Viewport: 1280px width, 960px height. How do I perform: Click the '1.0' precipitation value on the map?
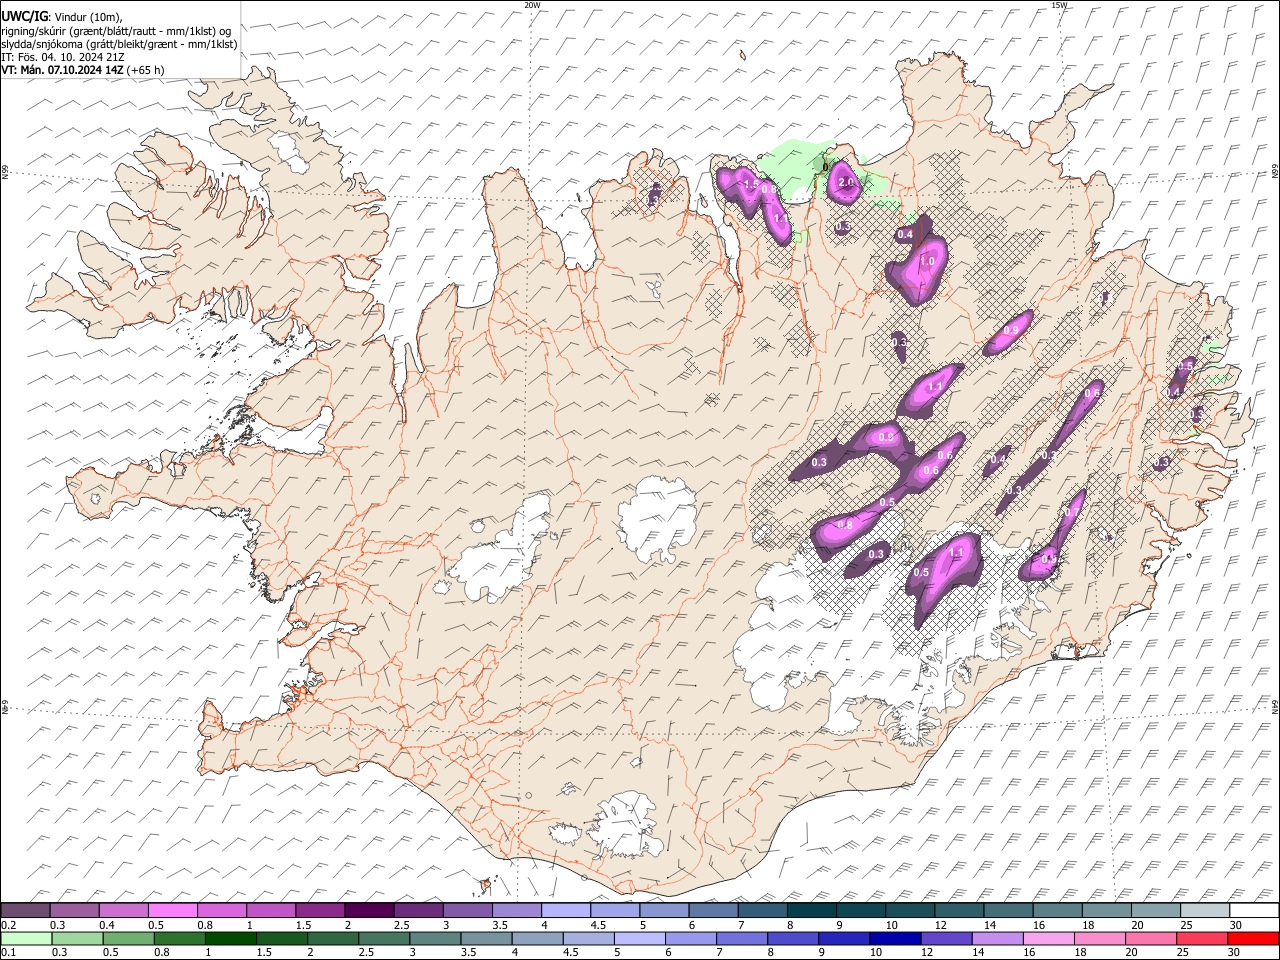(x=927, y=261)
